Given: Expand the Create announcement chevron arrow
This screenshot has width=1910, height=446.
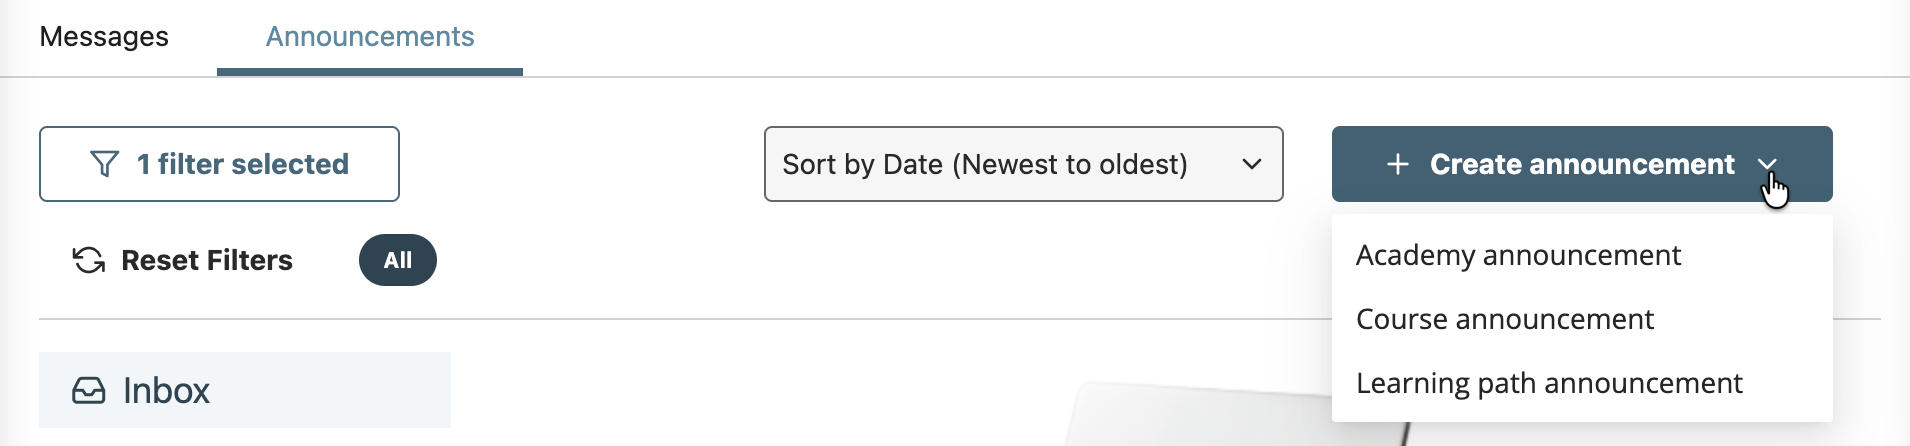Looking at the screenshot, I should coord(1767,164).
